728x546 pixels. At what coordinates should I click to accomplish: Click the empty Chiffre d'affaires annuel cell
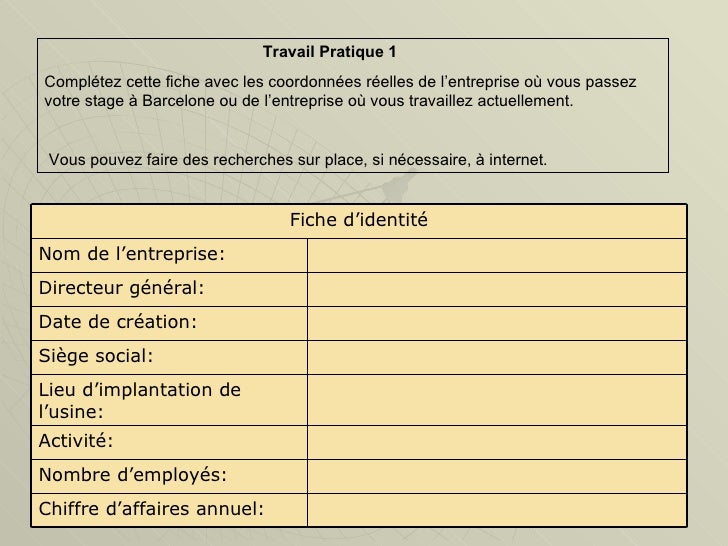coord(497,510)
